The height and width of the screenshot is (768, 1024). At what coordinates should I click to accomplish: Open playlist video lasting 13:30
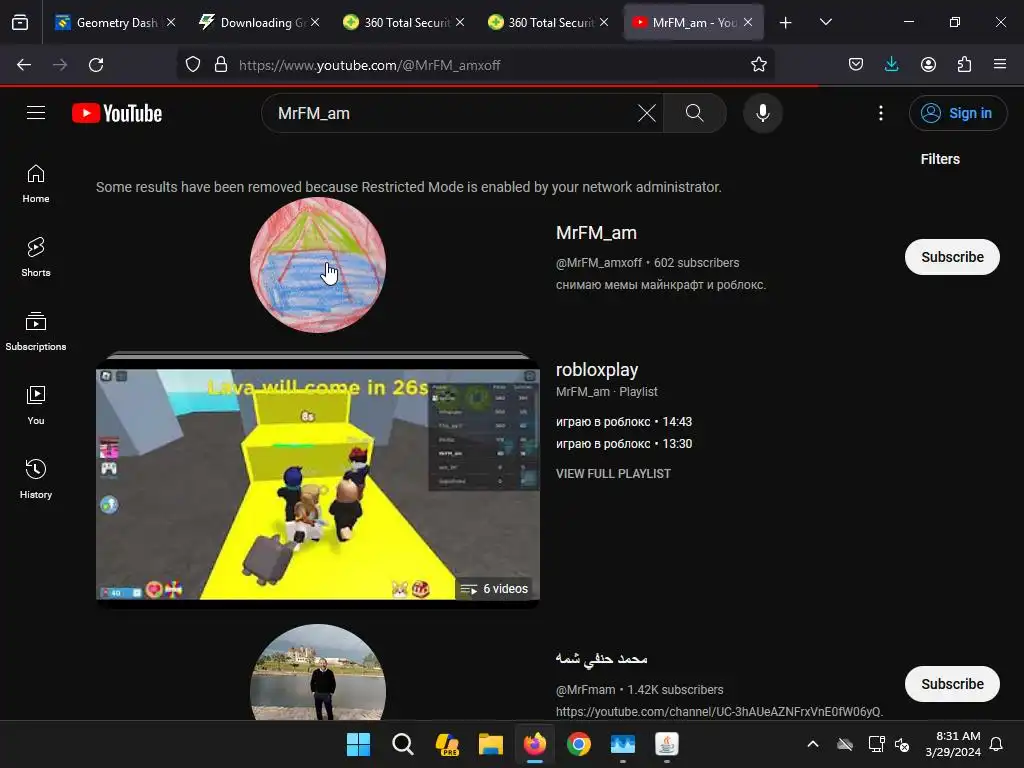coord(624,443)
